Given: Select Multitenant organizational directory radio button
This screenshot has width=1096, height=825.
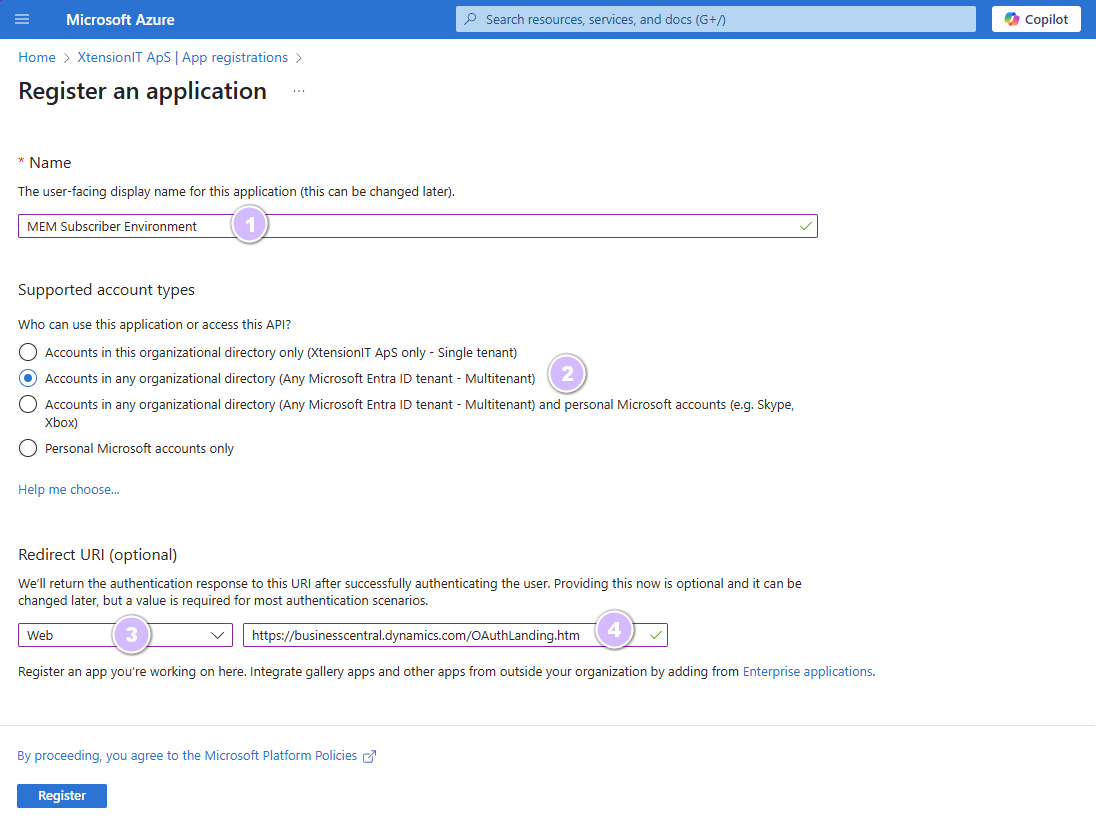Looking at the screenshot, I should 28,378.
